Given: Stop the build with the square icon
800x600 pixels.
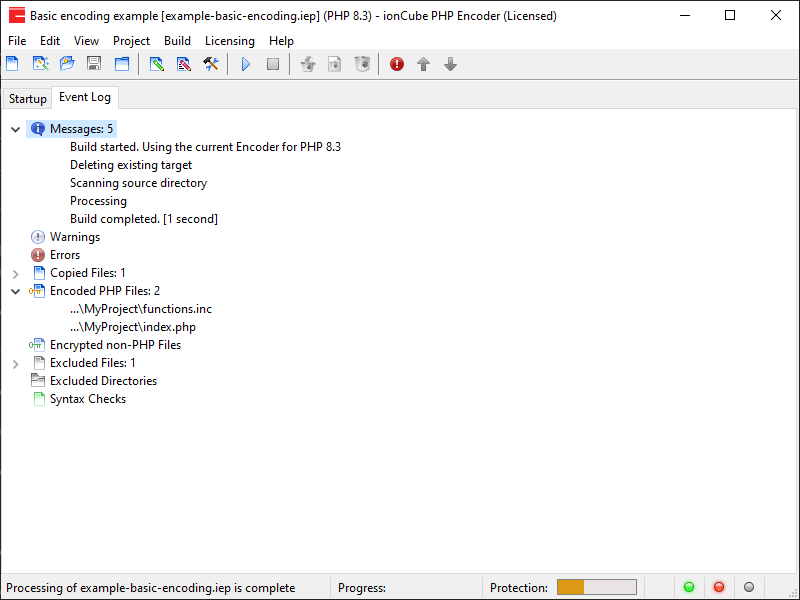Looking at the screenshot, I should point(273,64).
